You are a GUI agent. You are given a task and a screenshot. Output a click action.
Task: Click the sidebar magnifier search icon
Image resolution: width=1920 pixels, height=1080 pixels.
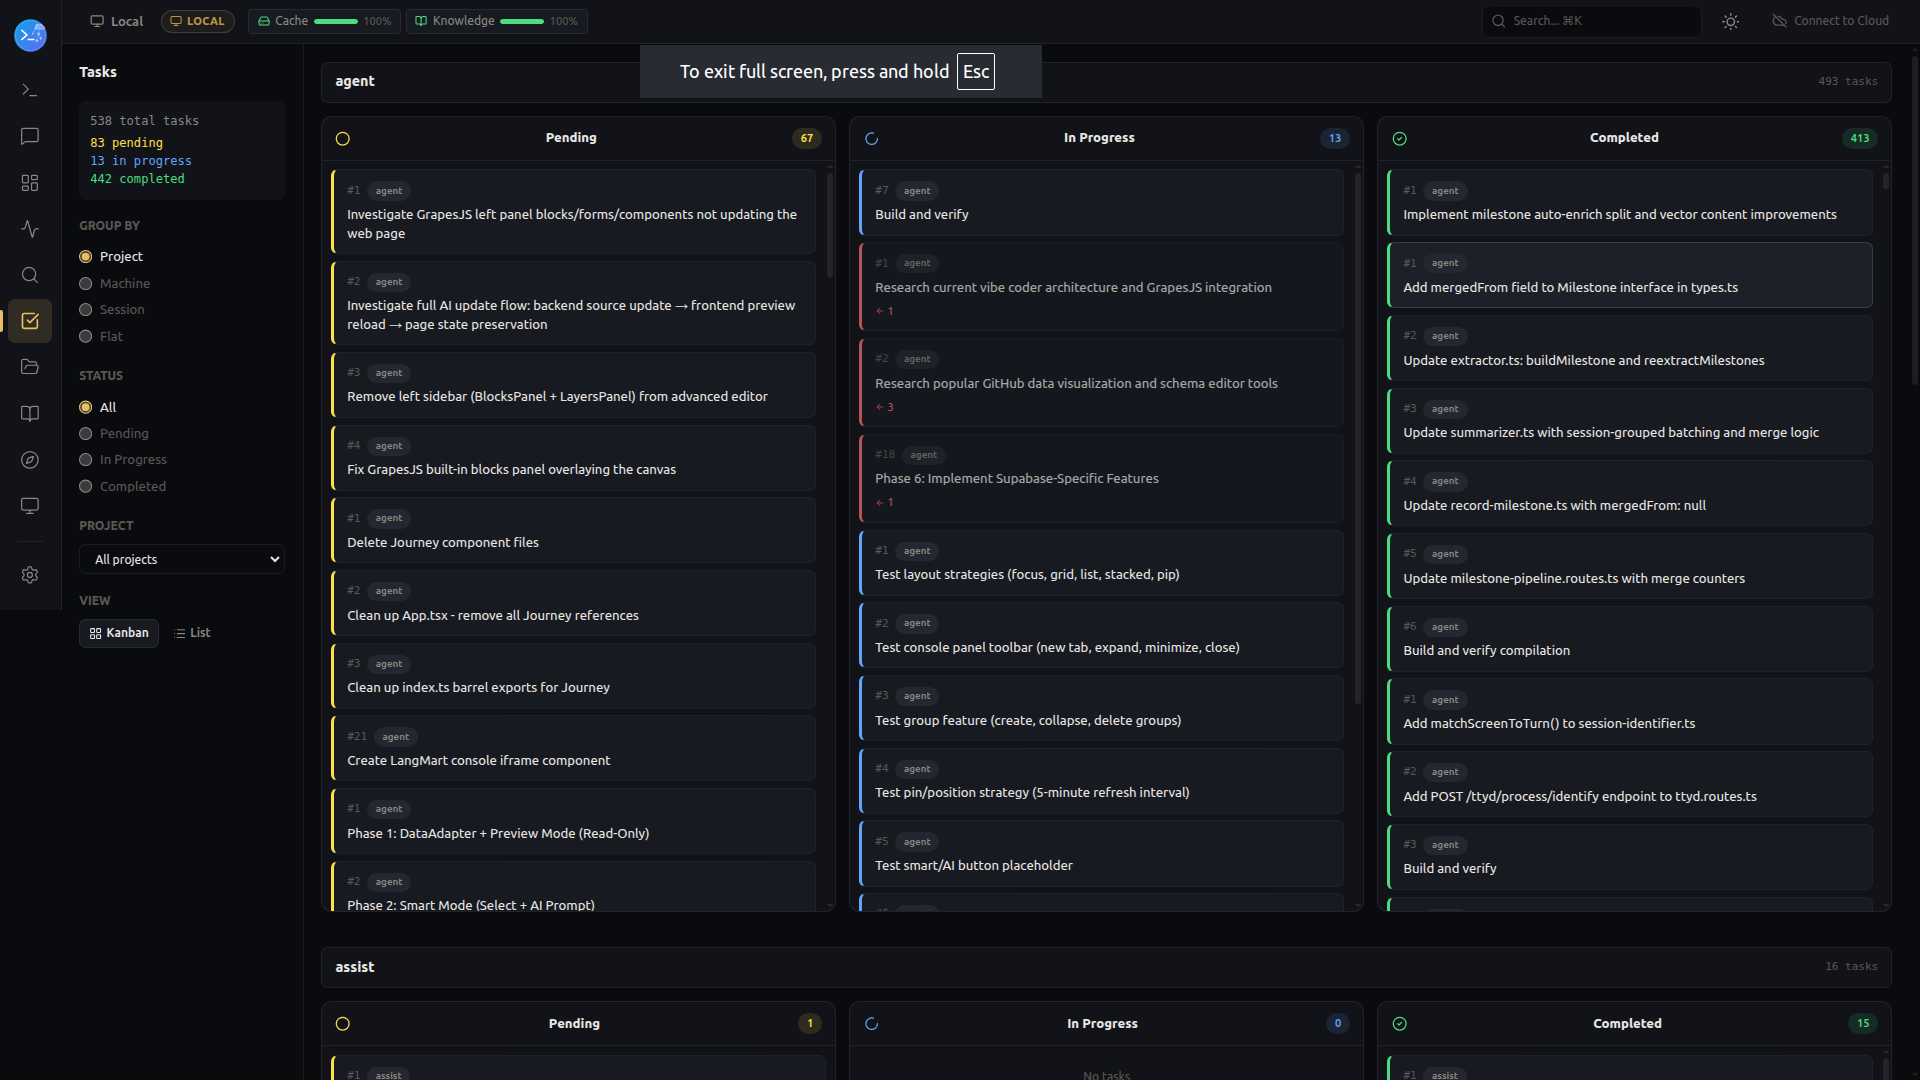pyautogui.click(x=30, y=275)
